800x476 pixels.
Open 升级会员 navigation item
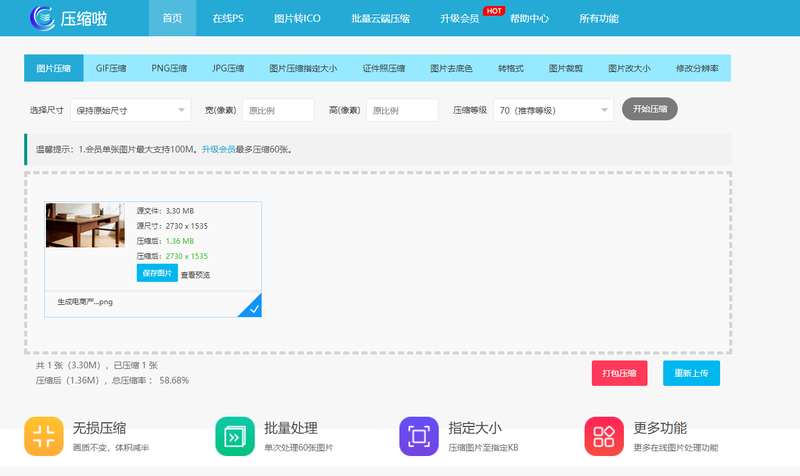pos(459,19)
